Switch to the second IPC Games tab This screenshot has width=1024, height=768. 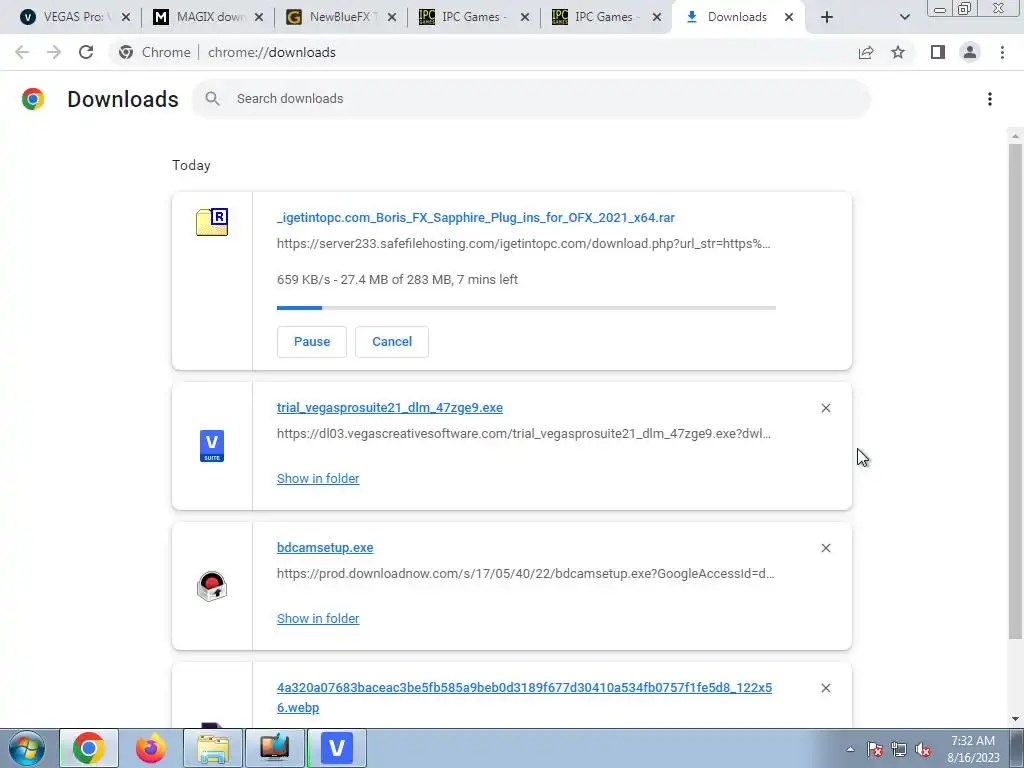tap(605, 17)
